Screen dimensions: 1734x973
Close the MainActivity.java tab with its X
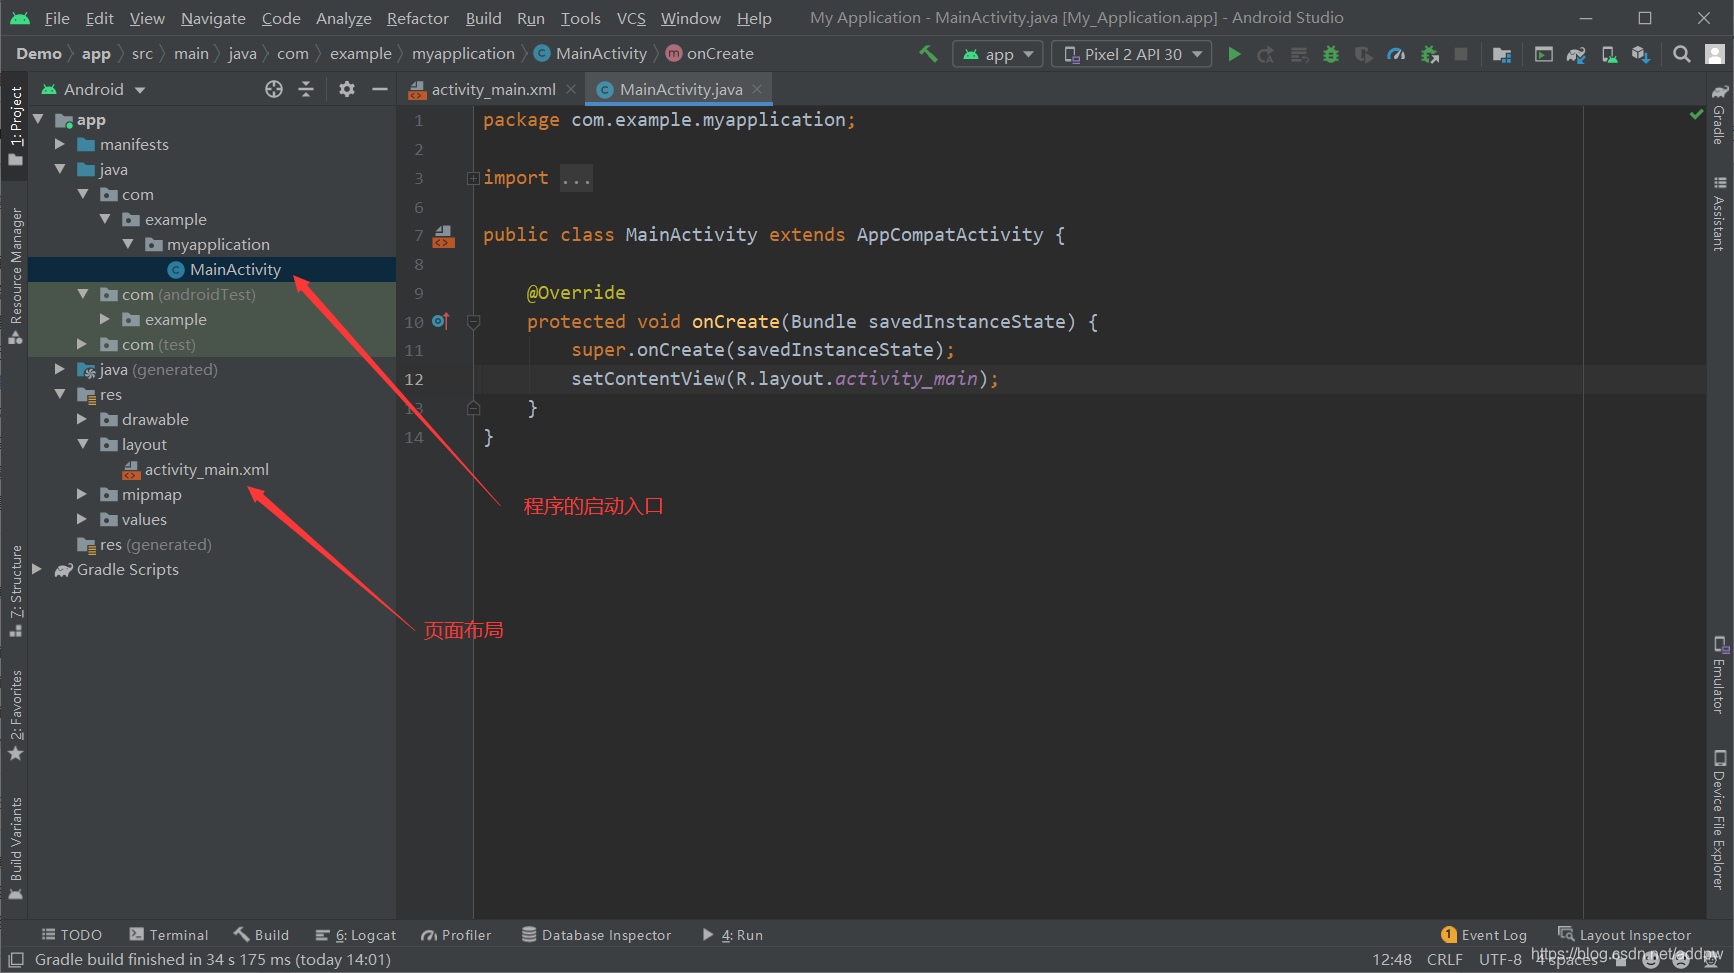(757, 89)
